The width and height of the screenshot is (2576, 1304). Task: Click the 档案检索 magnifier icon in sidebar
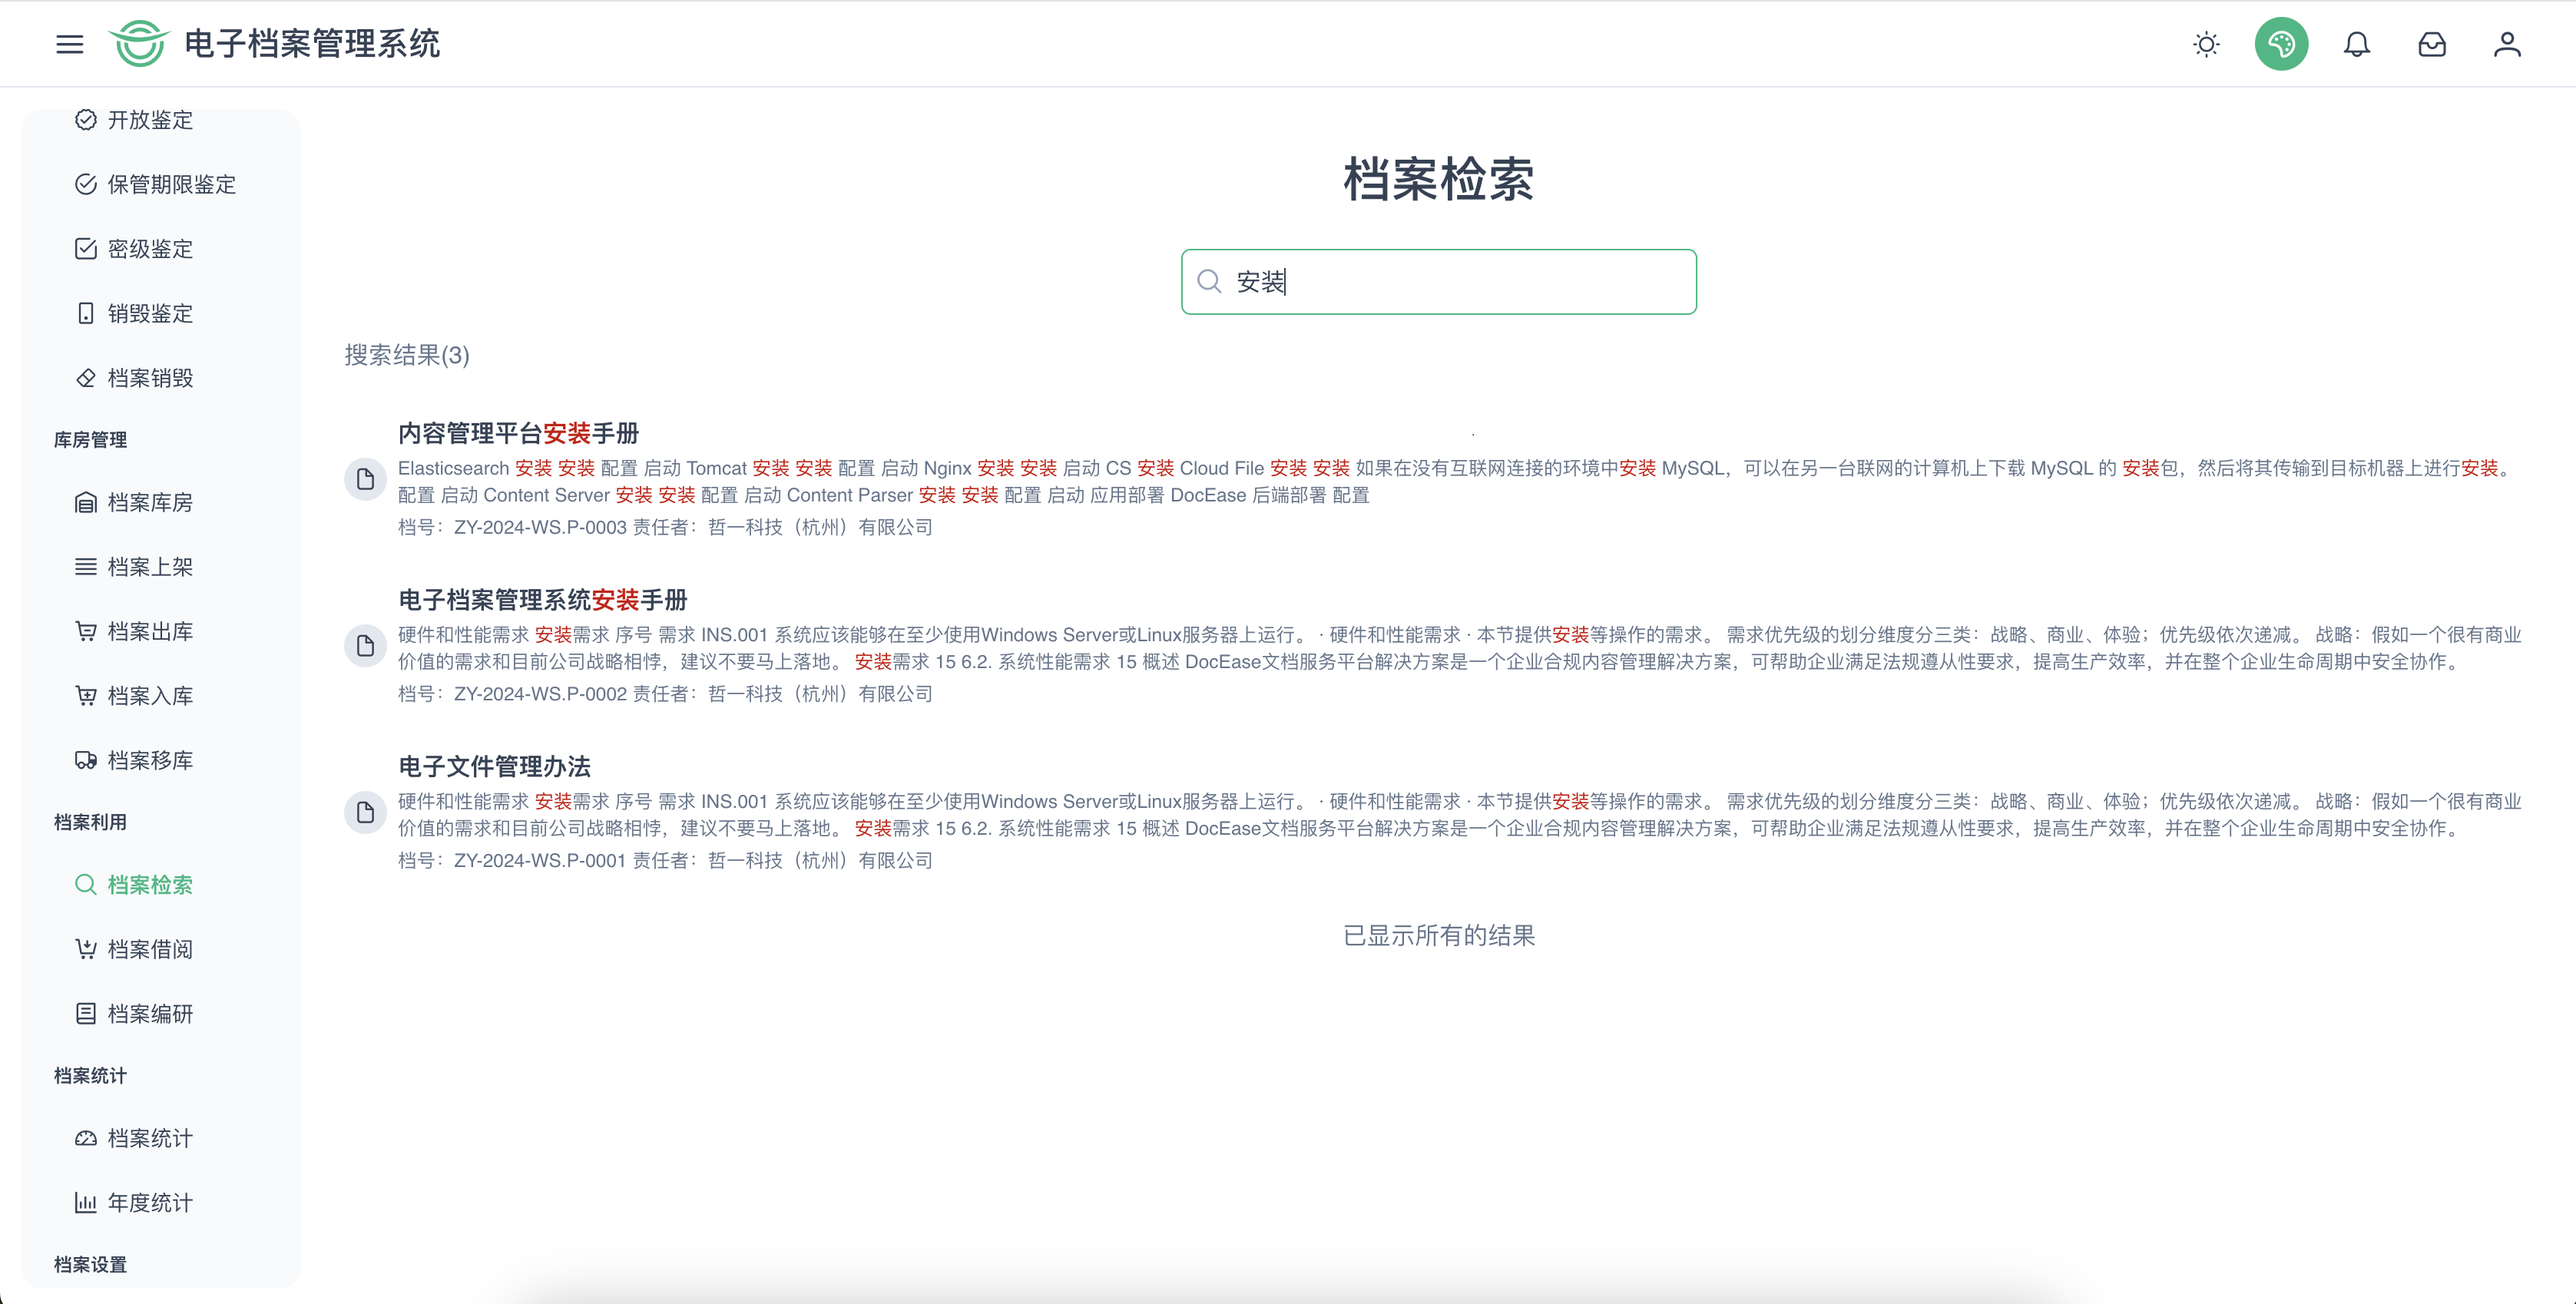tap(86, 885)
